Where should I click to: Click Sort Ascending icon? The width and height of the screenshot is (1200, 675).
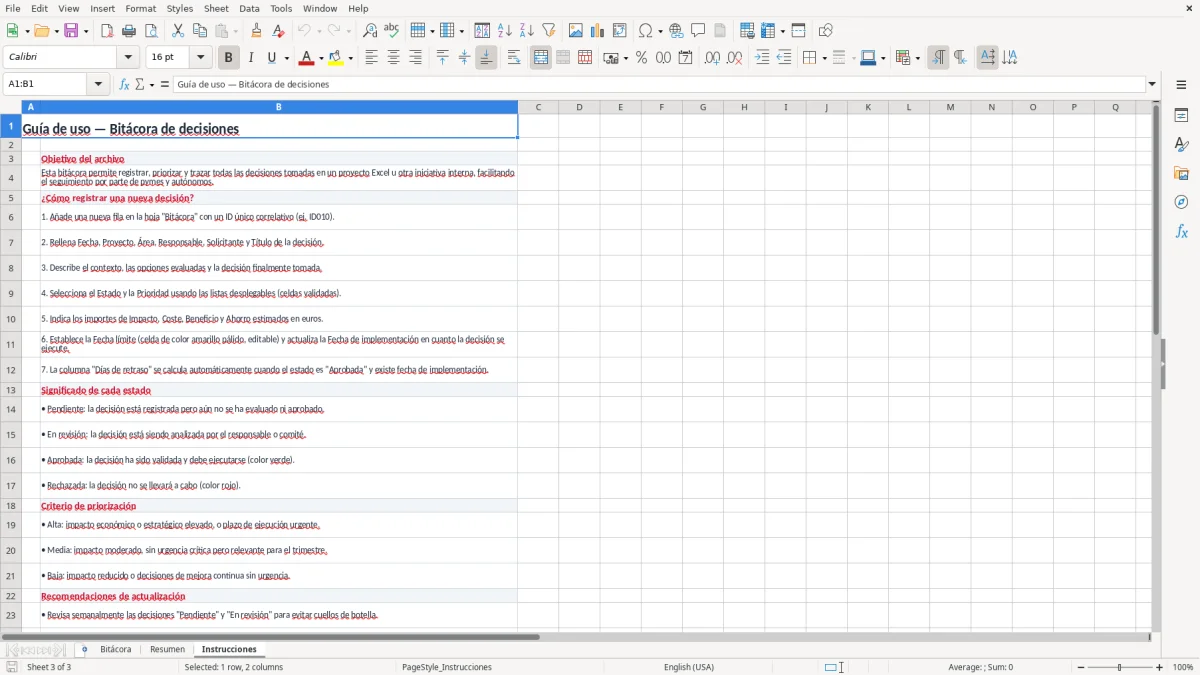coord(504,31)
